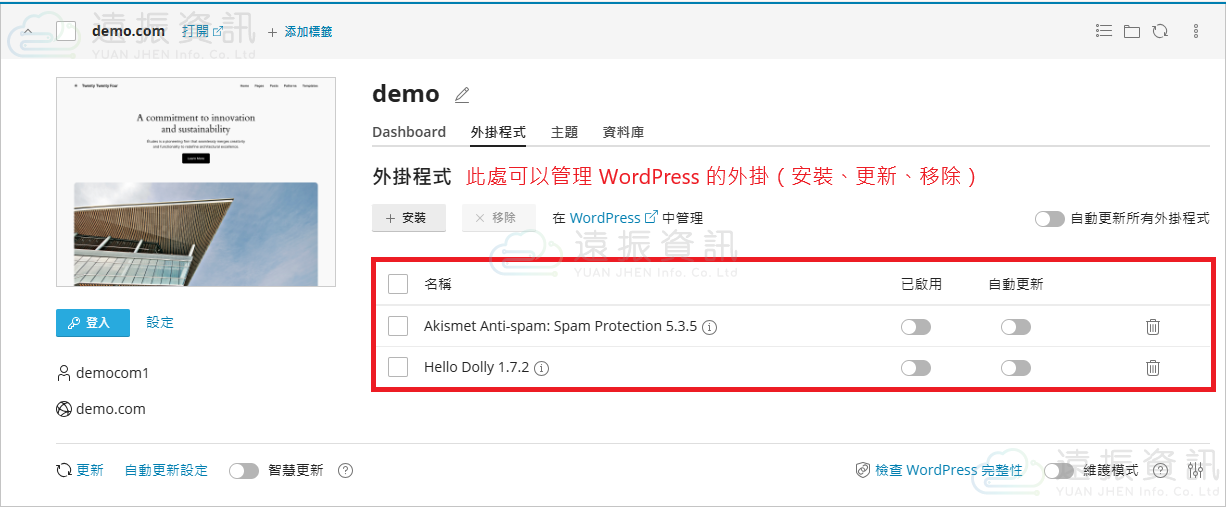This screenshot has height=507, width=1226.
Task: Collapse the demo.com site panel chevron
Action: tap(28, 31)
